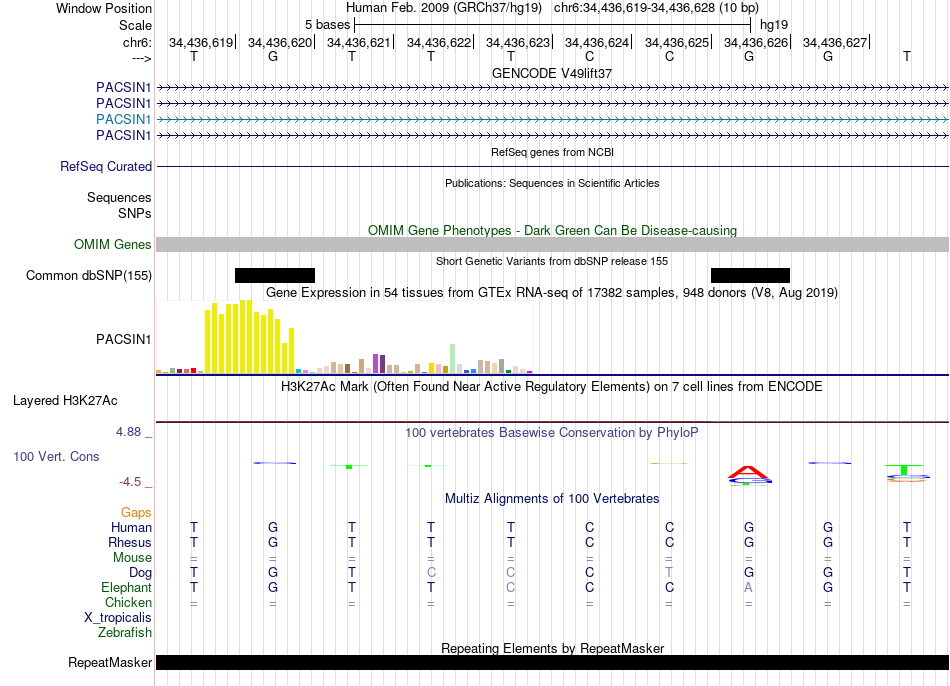Click the RepeatMasker track label
The height and width of the screenshot is (686, 950).
tap(110, 663)
